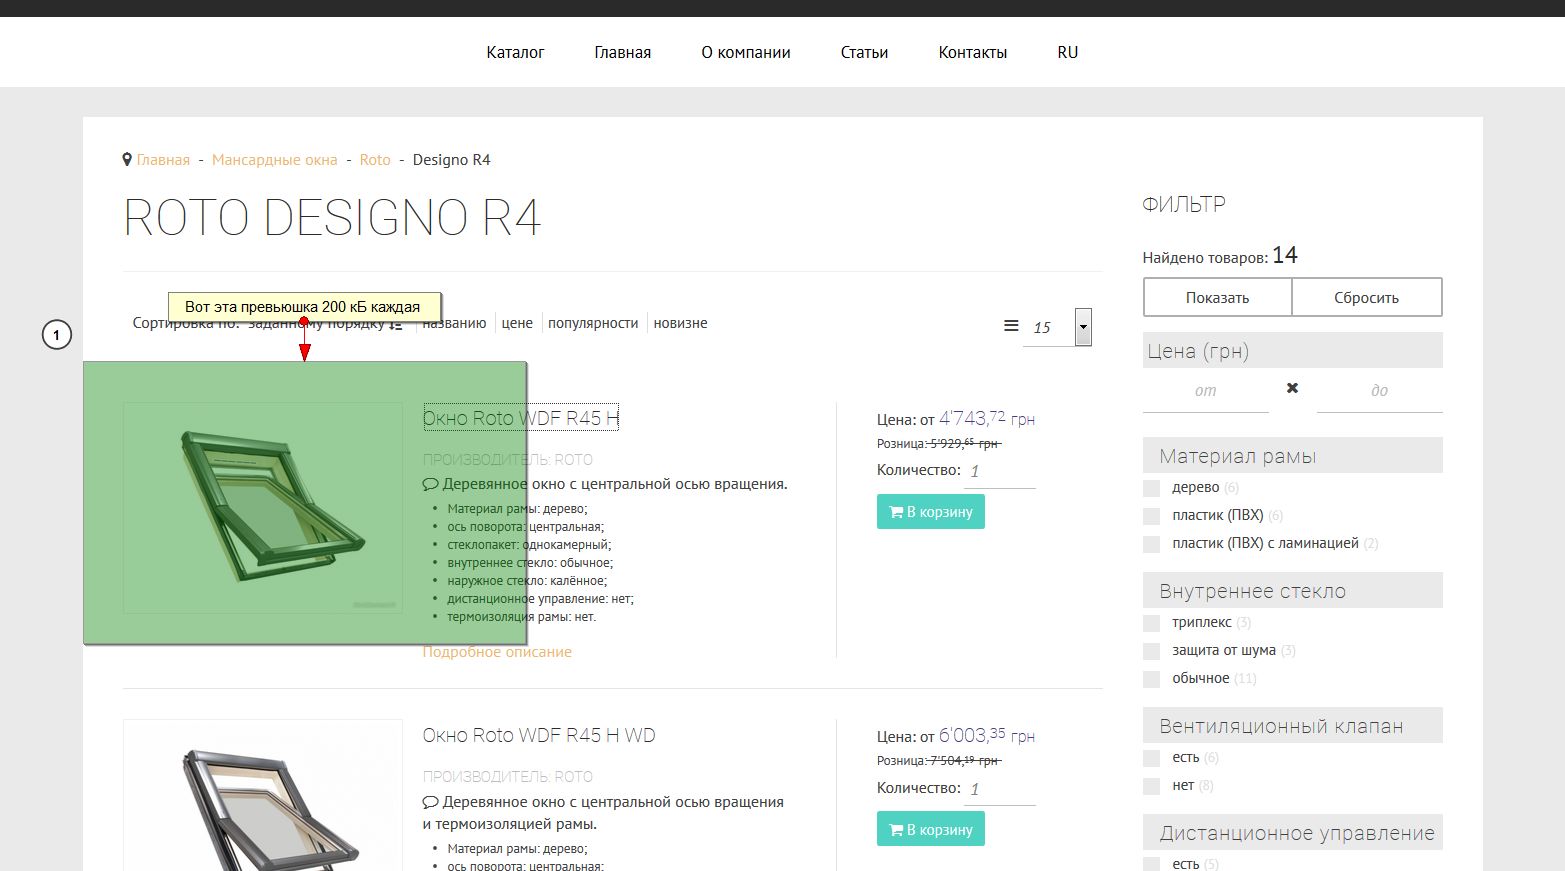1565x871 pixels.
Task: Focus the price 'от' minimum field
Action: point(1205,391)
